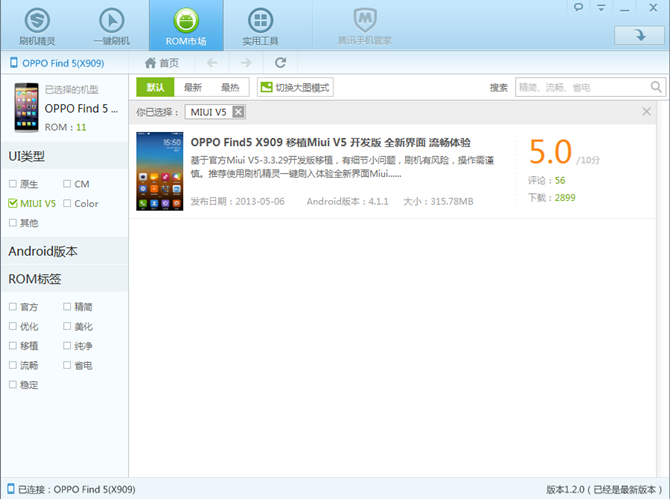Open the 一键刷机 one-click flash tool

point(113,25)
